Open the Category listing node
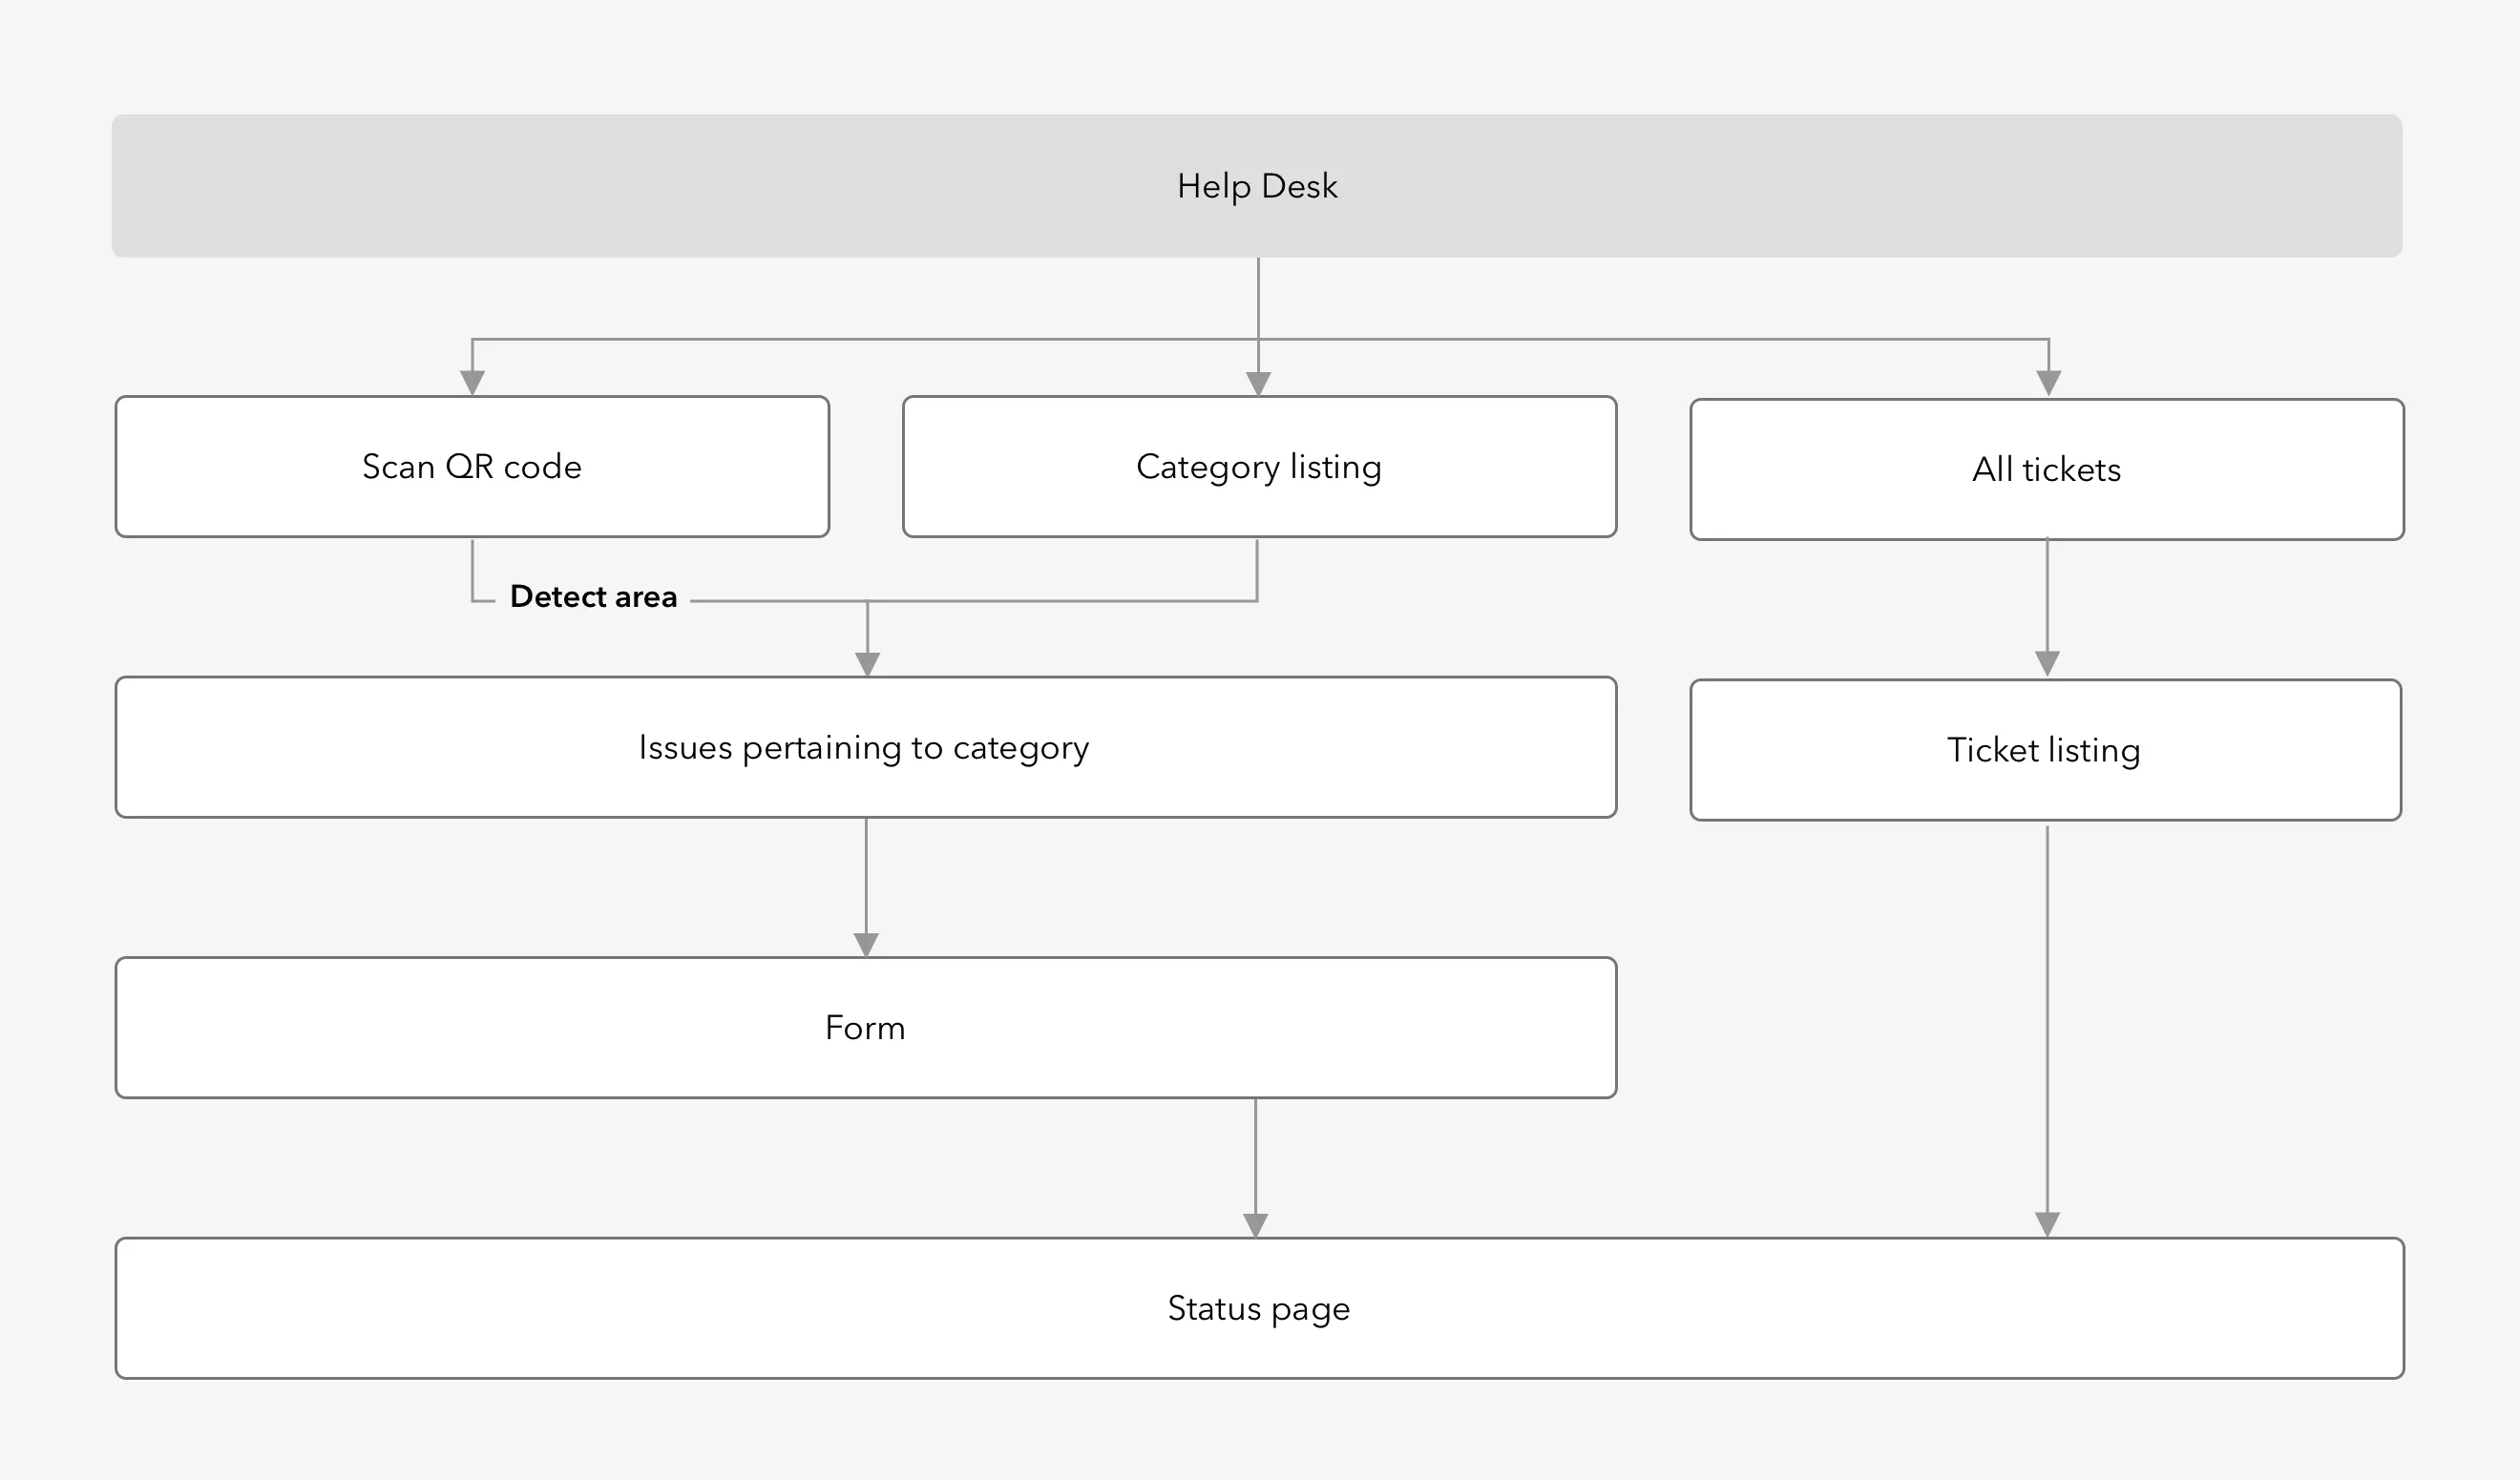 pyautogui.click(x=1260, y=467)
